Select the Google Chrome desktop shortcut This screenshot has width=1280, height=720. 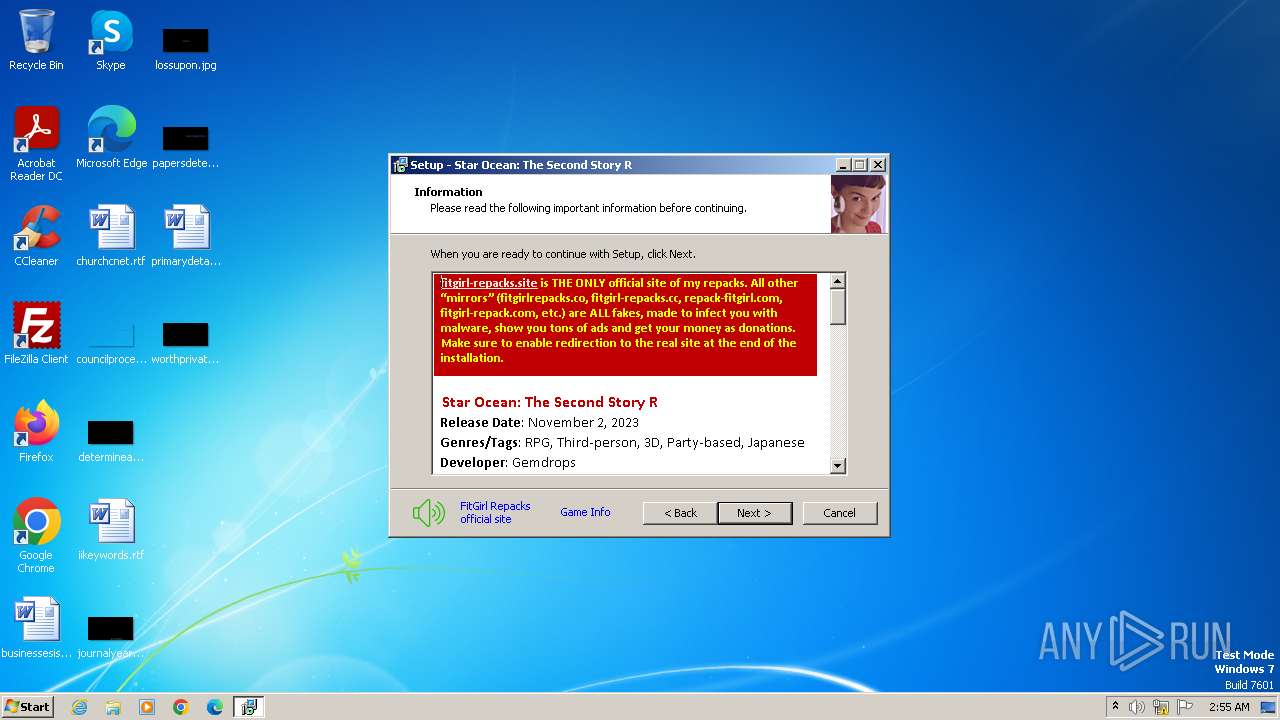click(36, 536)
